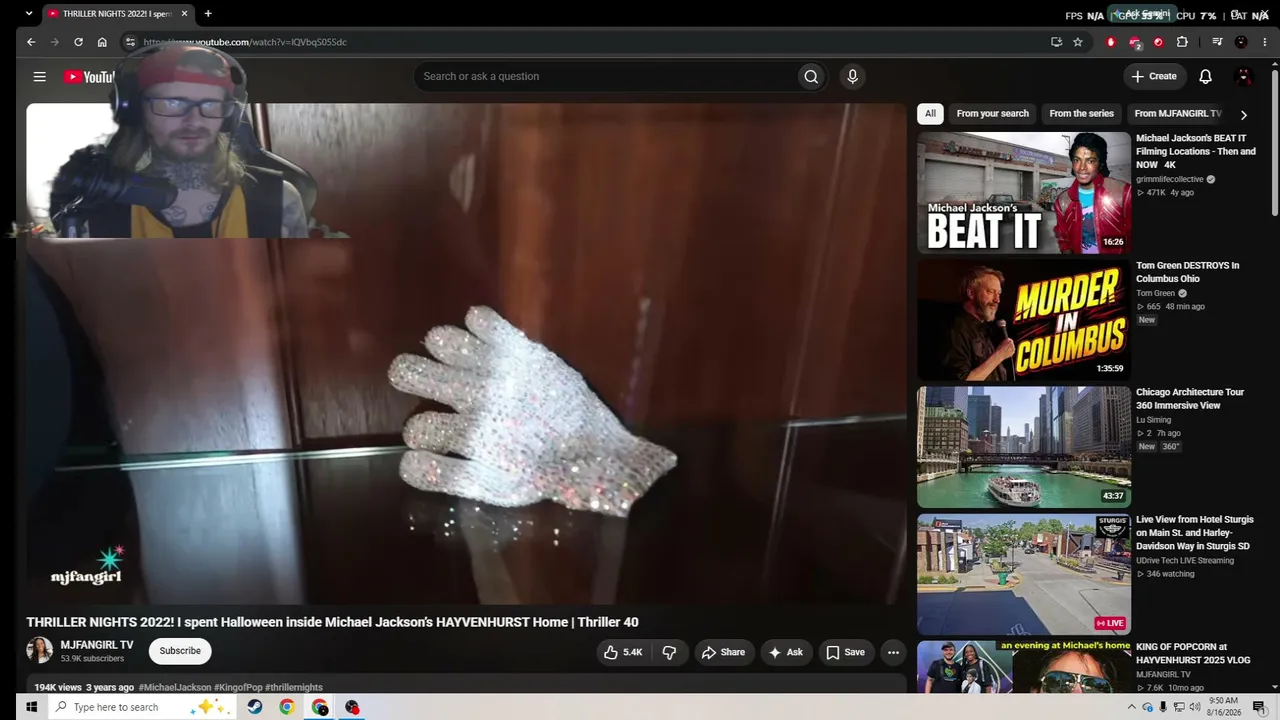Go back with the browser back arrow
This screenshot has width=1280, height=720.
31,42
